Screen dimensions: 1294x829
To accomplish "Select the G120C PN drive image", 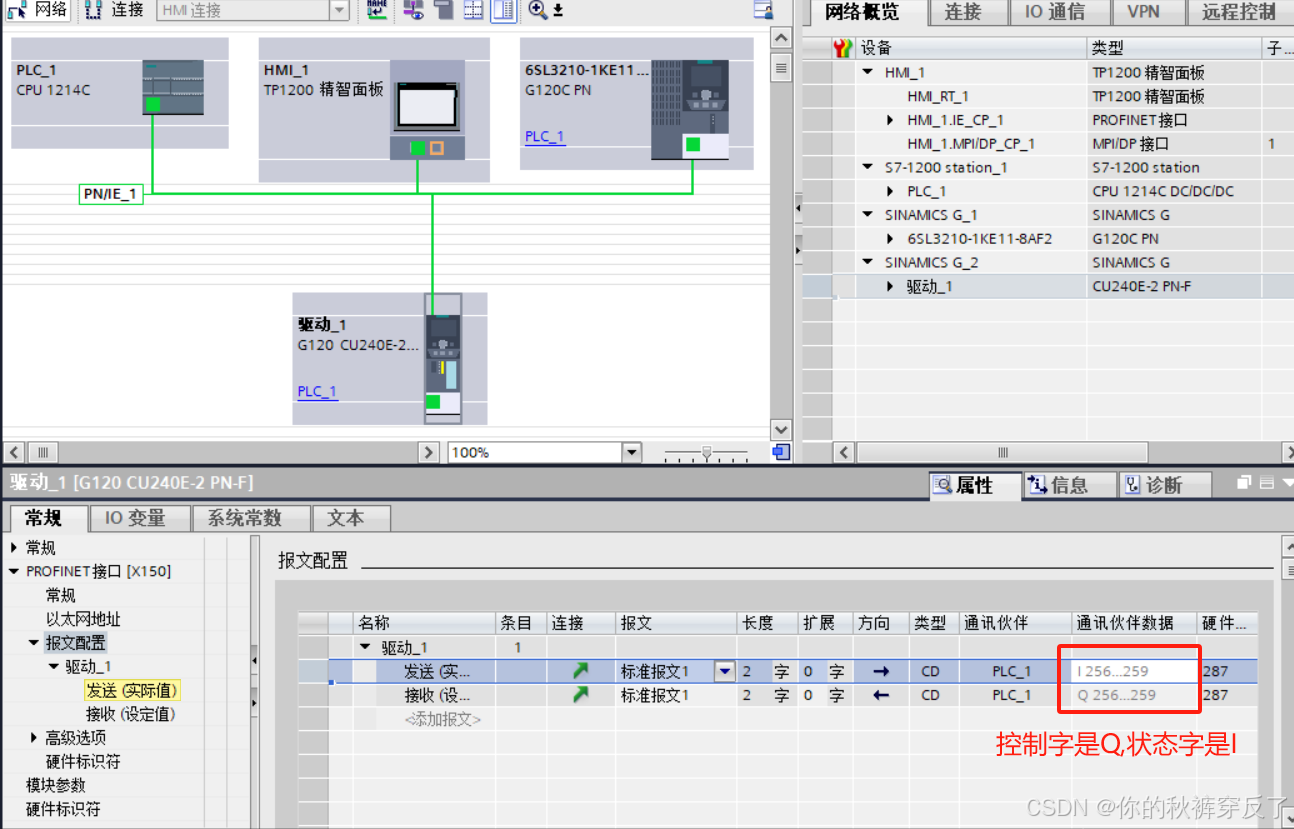I will pos(690,108).
